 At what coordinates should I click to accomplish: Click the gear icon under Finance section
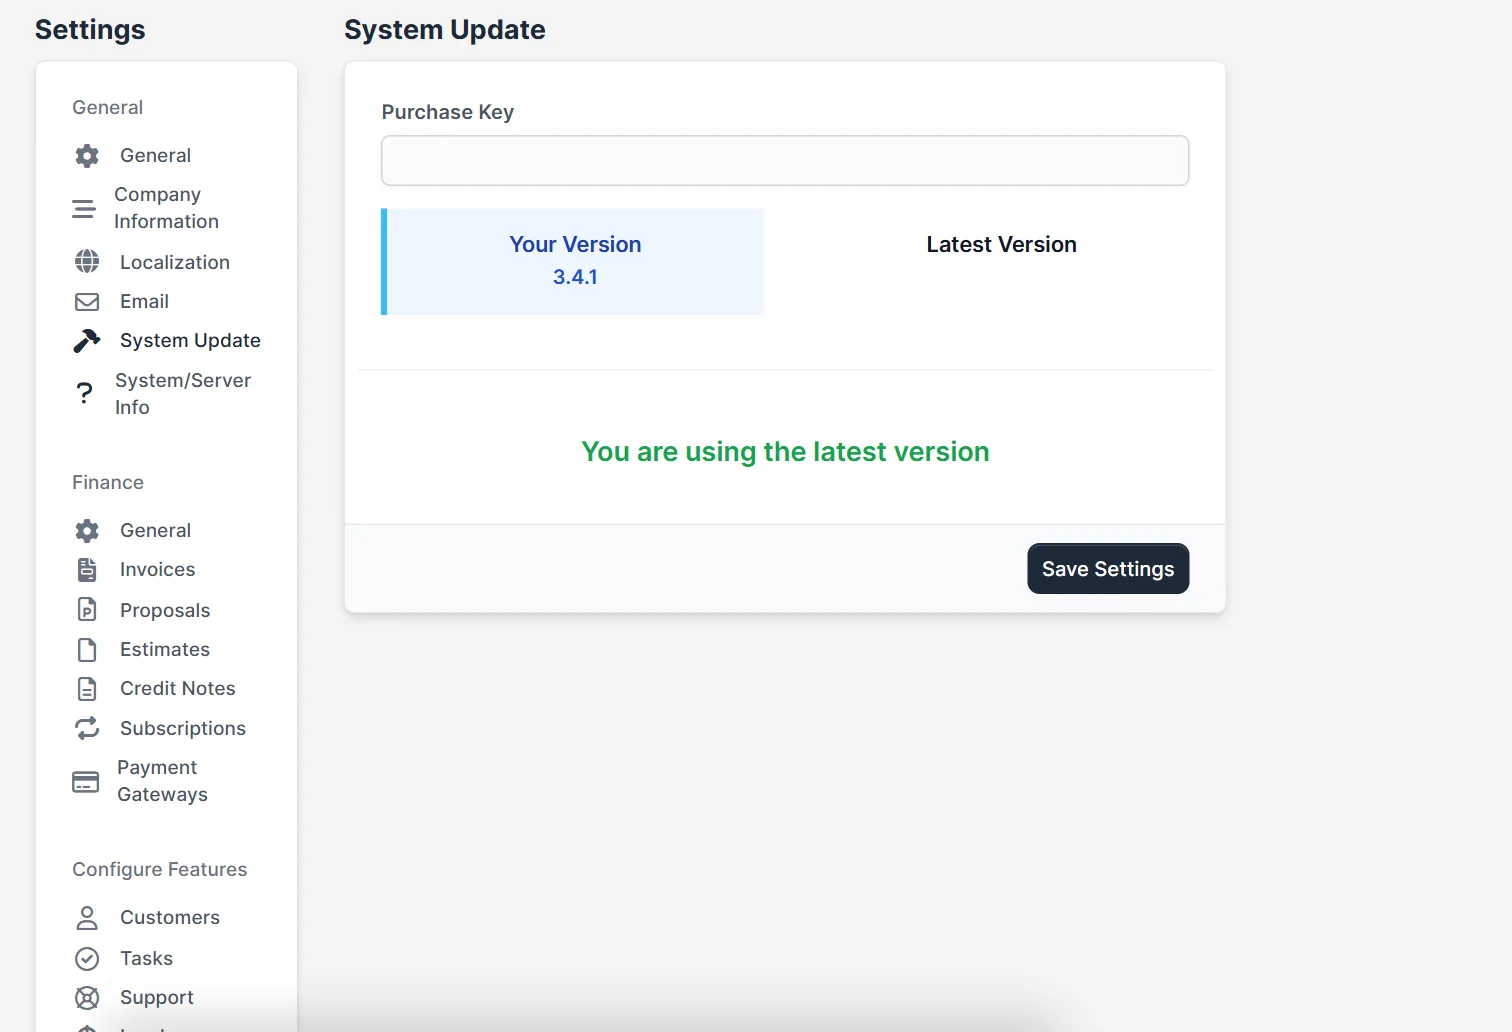coord(87,530)
